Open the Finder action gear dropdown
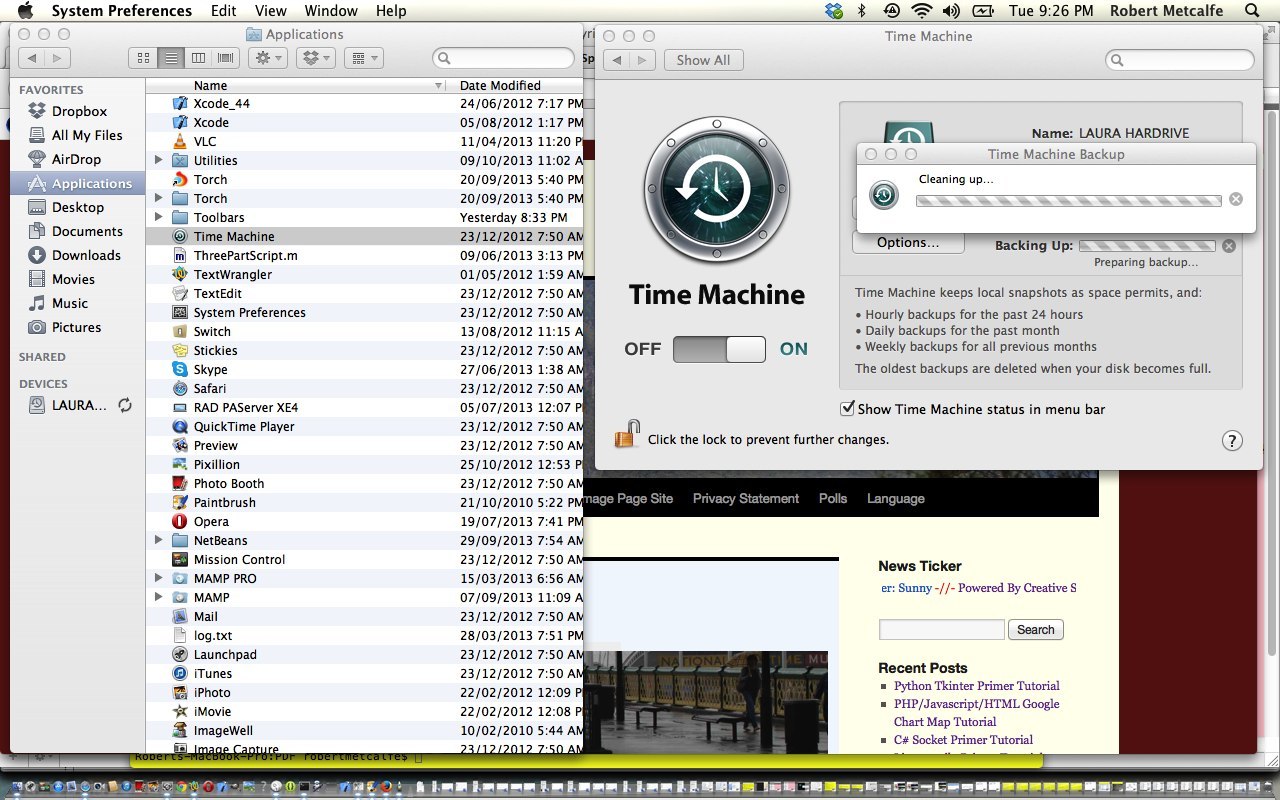 [x=268, y=59]
